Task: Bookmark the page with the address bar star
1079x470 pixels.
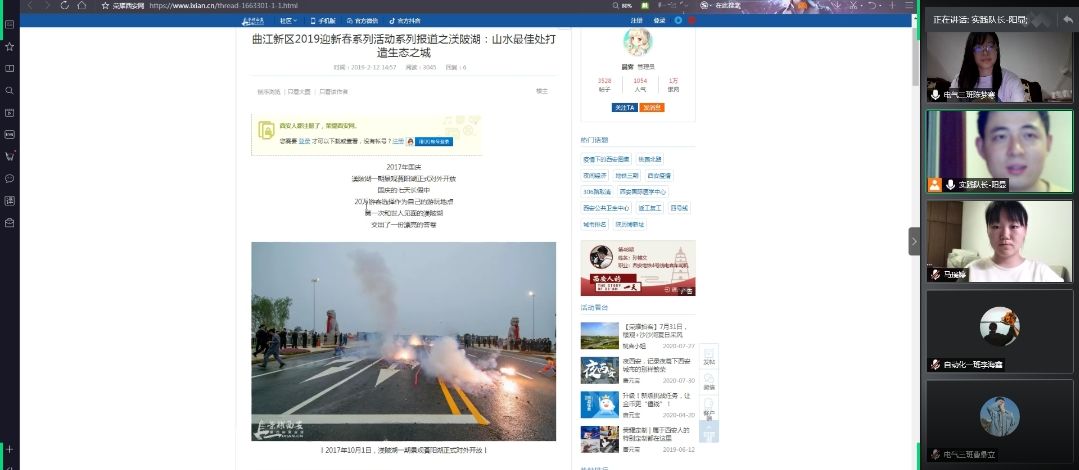Action: (x=105, y=6)
